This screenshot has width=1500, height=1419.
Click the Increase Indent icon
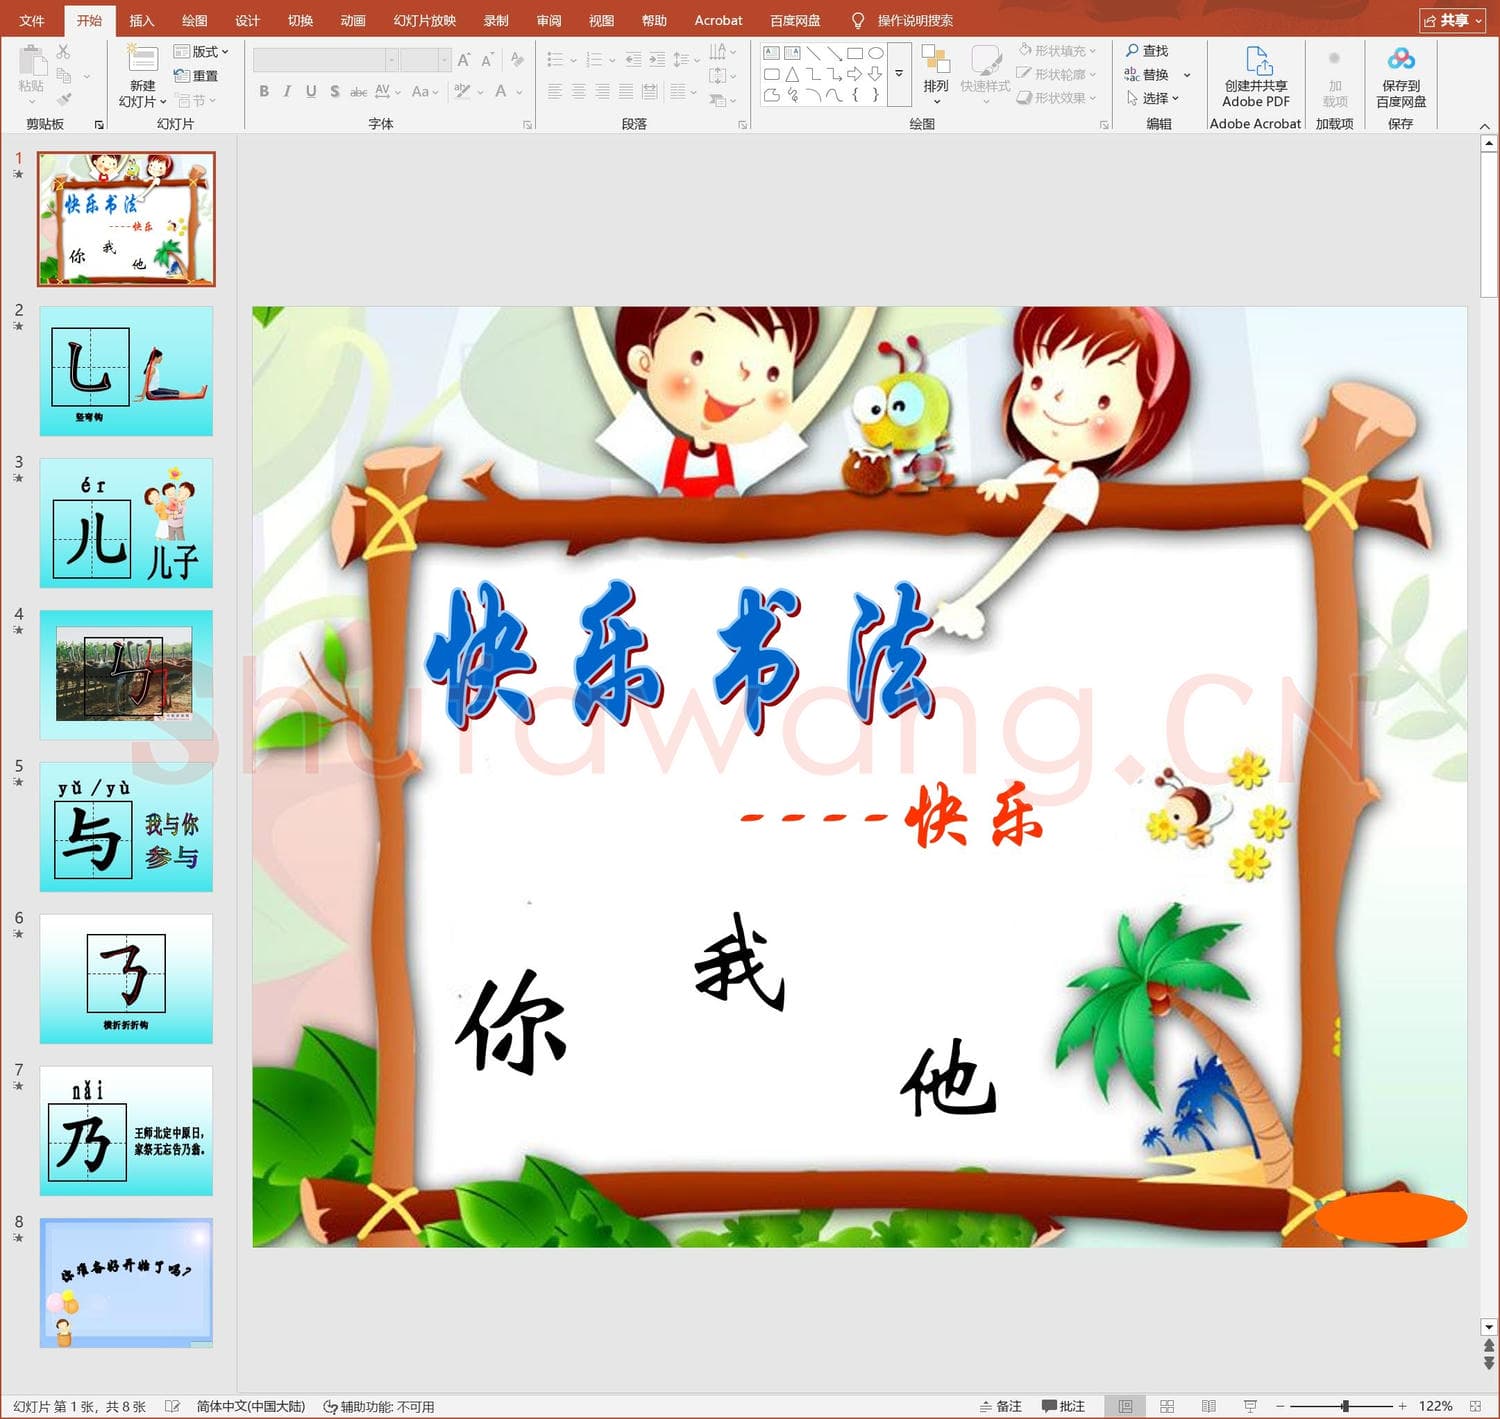(657, 60)
